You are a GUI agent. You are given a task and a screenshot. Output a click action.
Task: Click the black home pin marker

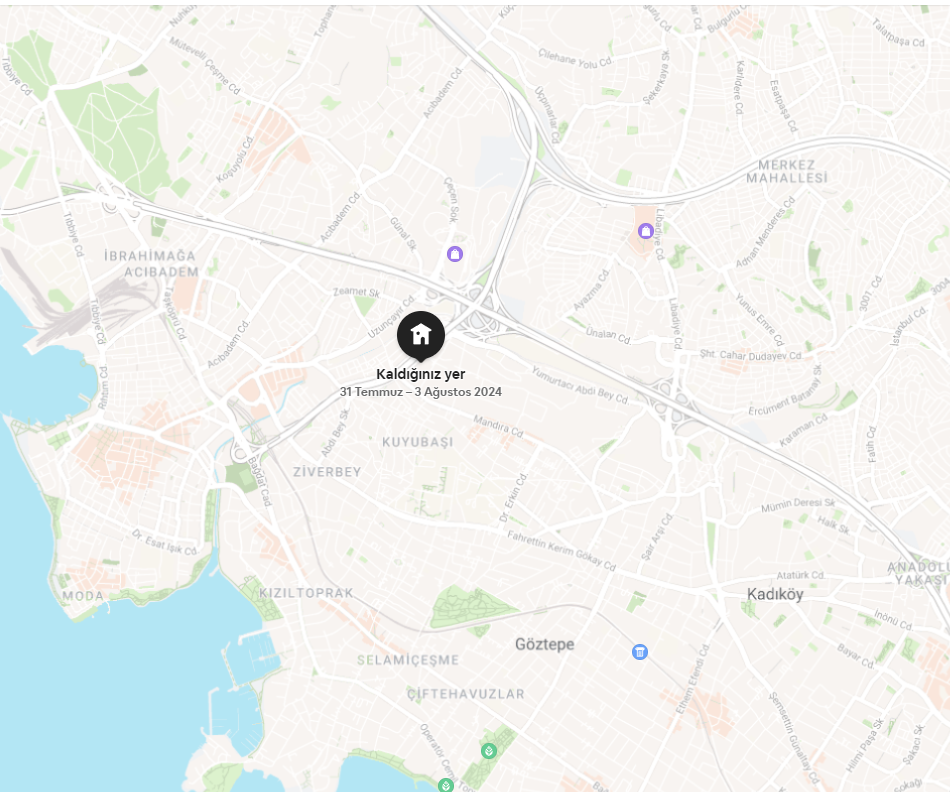421,336
